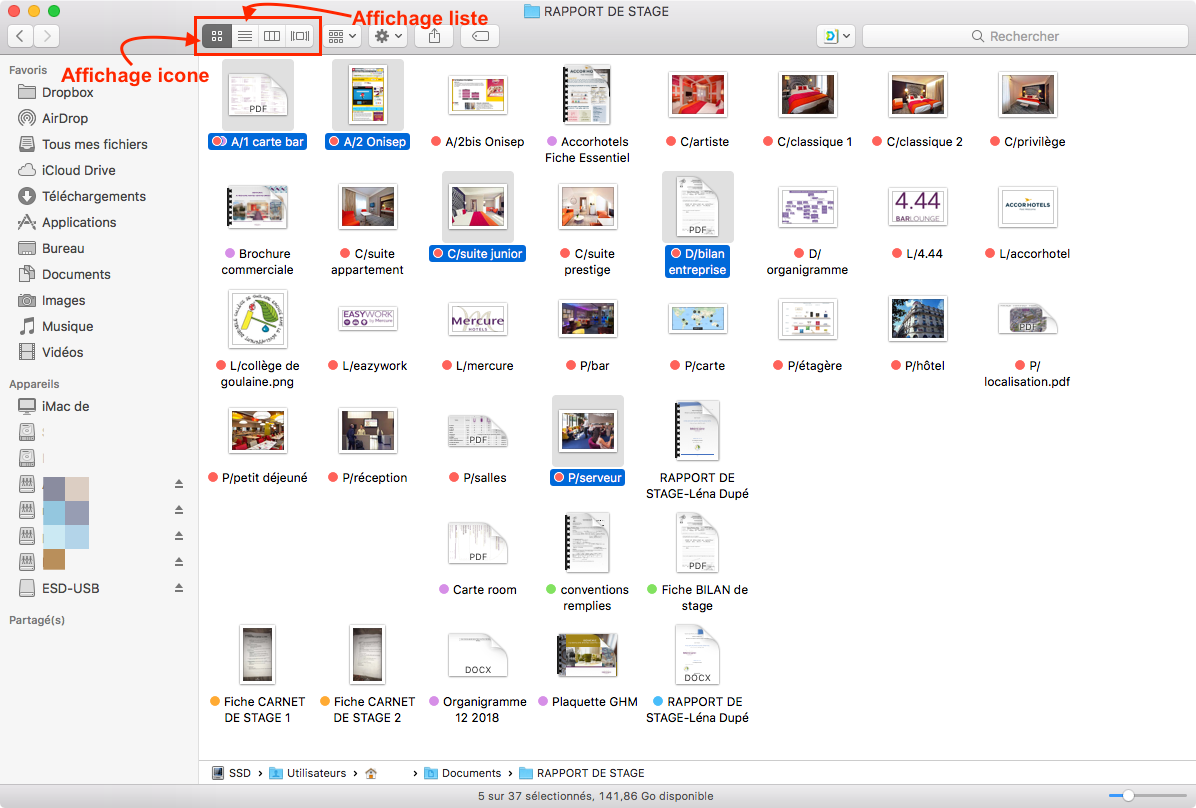Open Téléchargements in the sidebar
The height and width of the screenshot is (808, 1196).
point(93,196)
